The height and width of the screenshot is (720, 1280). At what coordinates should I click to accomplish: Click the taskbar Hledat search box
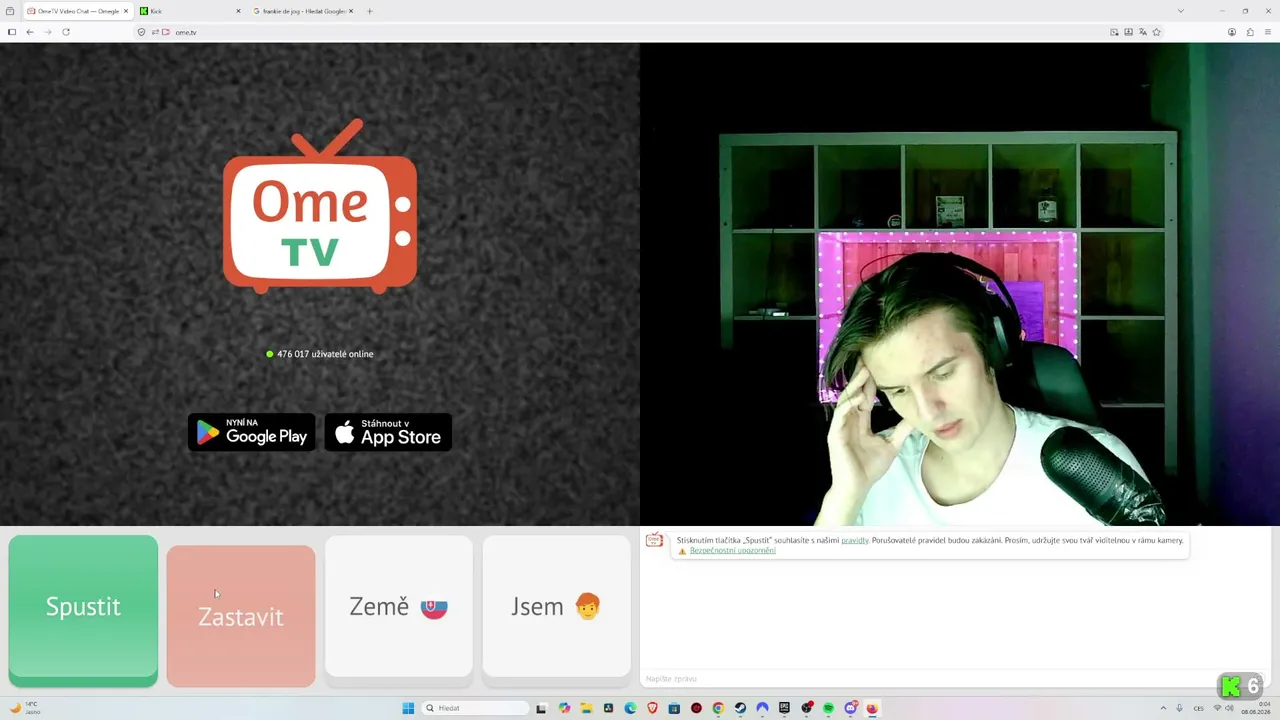[x=475, y=708]
